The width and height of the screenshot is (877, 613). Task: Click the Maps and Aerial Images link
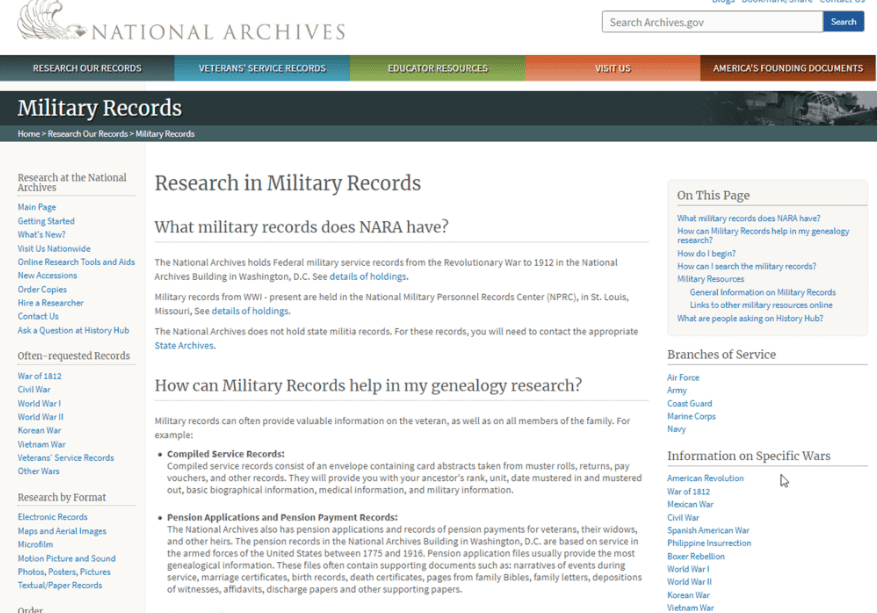62,531
